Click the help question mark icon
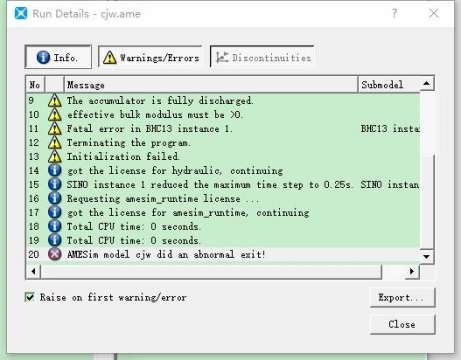 (x=395, y=13)
